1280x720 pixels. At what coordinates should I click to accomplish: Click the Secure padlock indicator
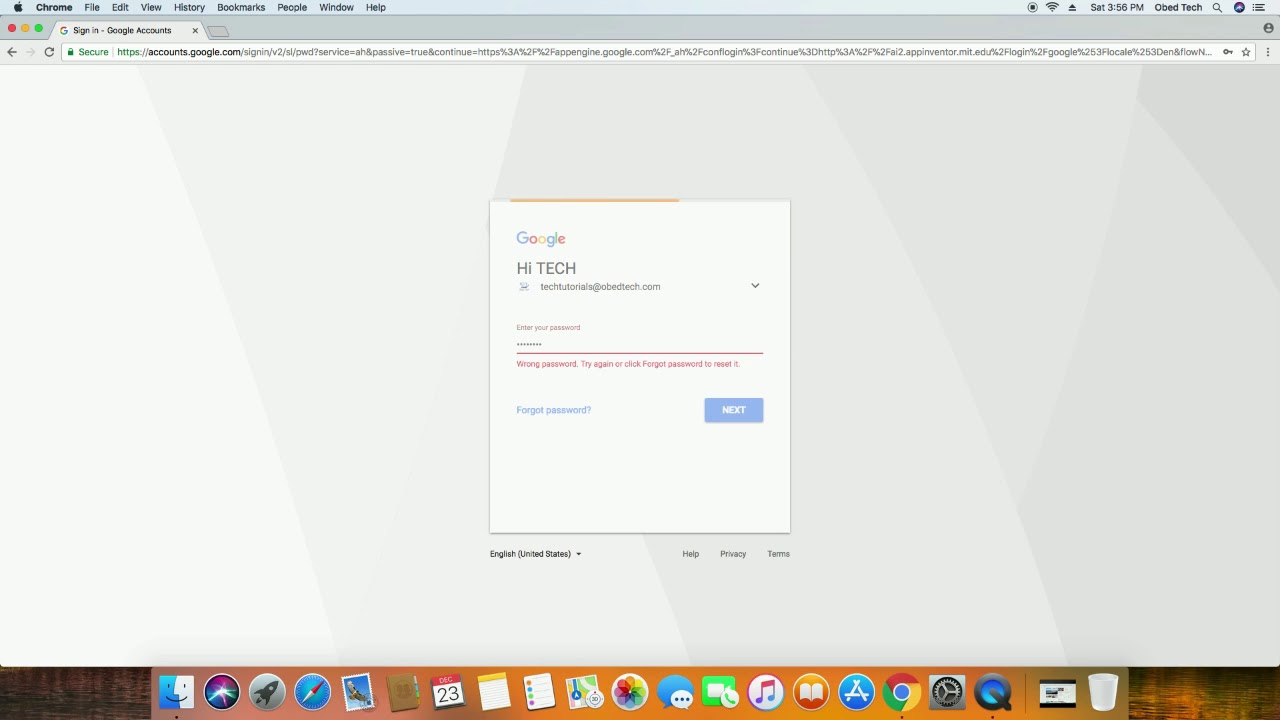pos(88,52)
